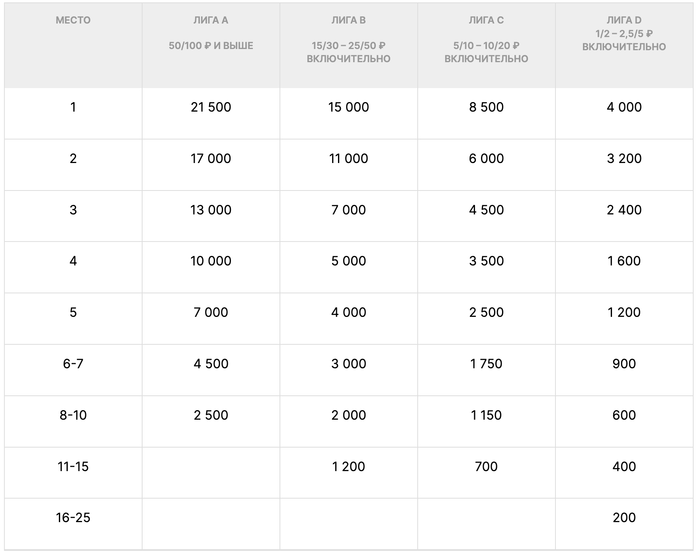
Task: Select the 10 000 cell in Лига A
Action: [210, 261]
